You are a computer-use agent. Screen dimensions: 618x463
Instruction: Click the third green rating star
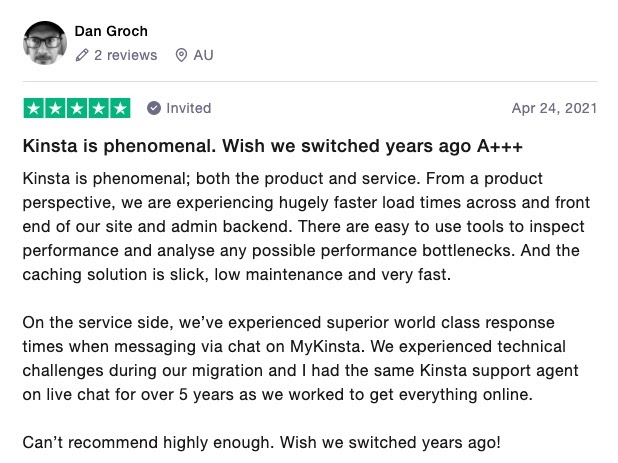[77, 108]
